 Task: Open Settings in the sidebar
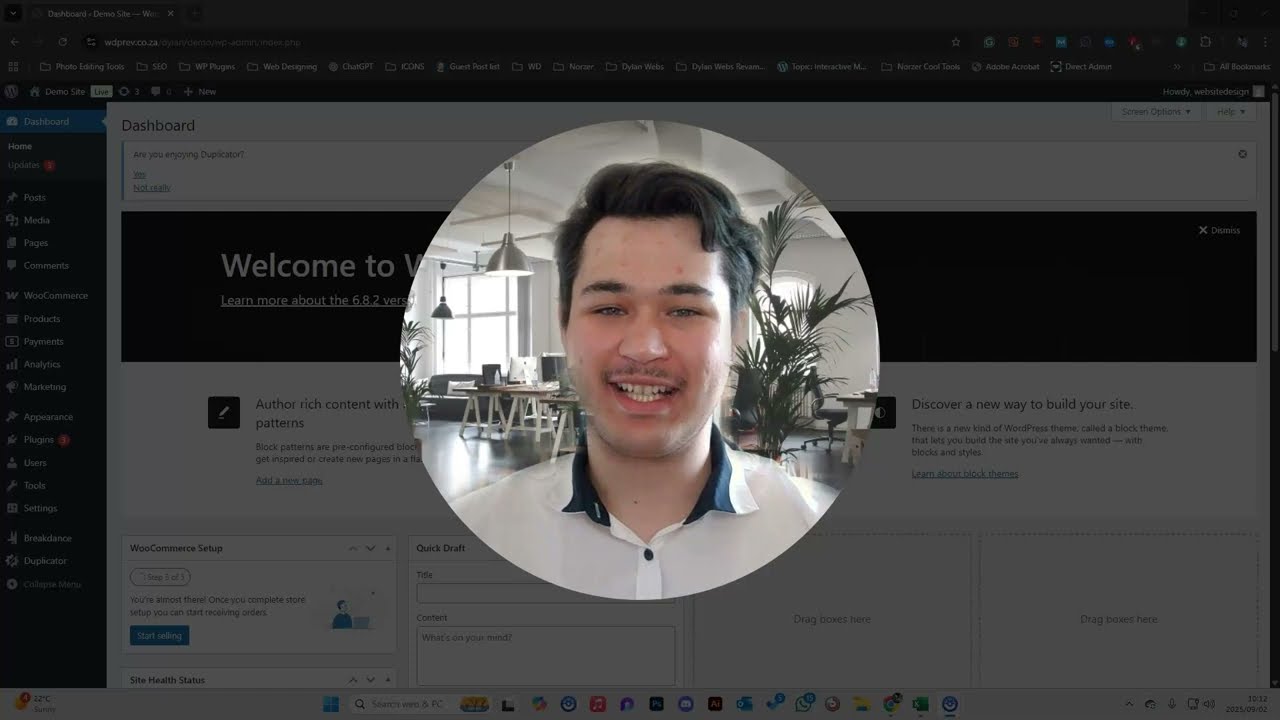[40, 508]
